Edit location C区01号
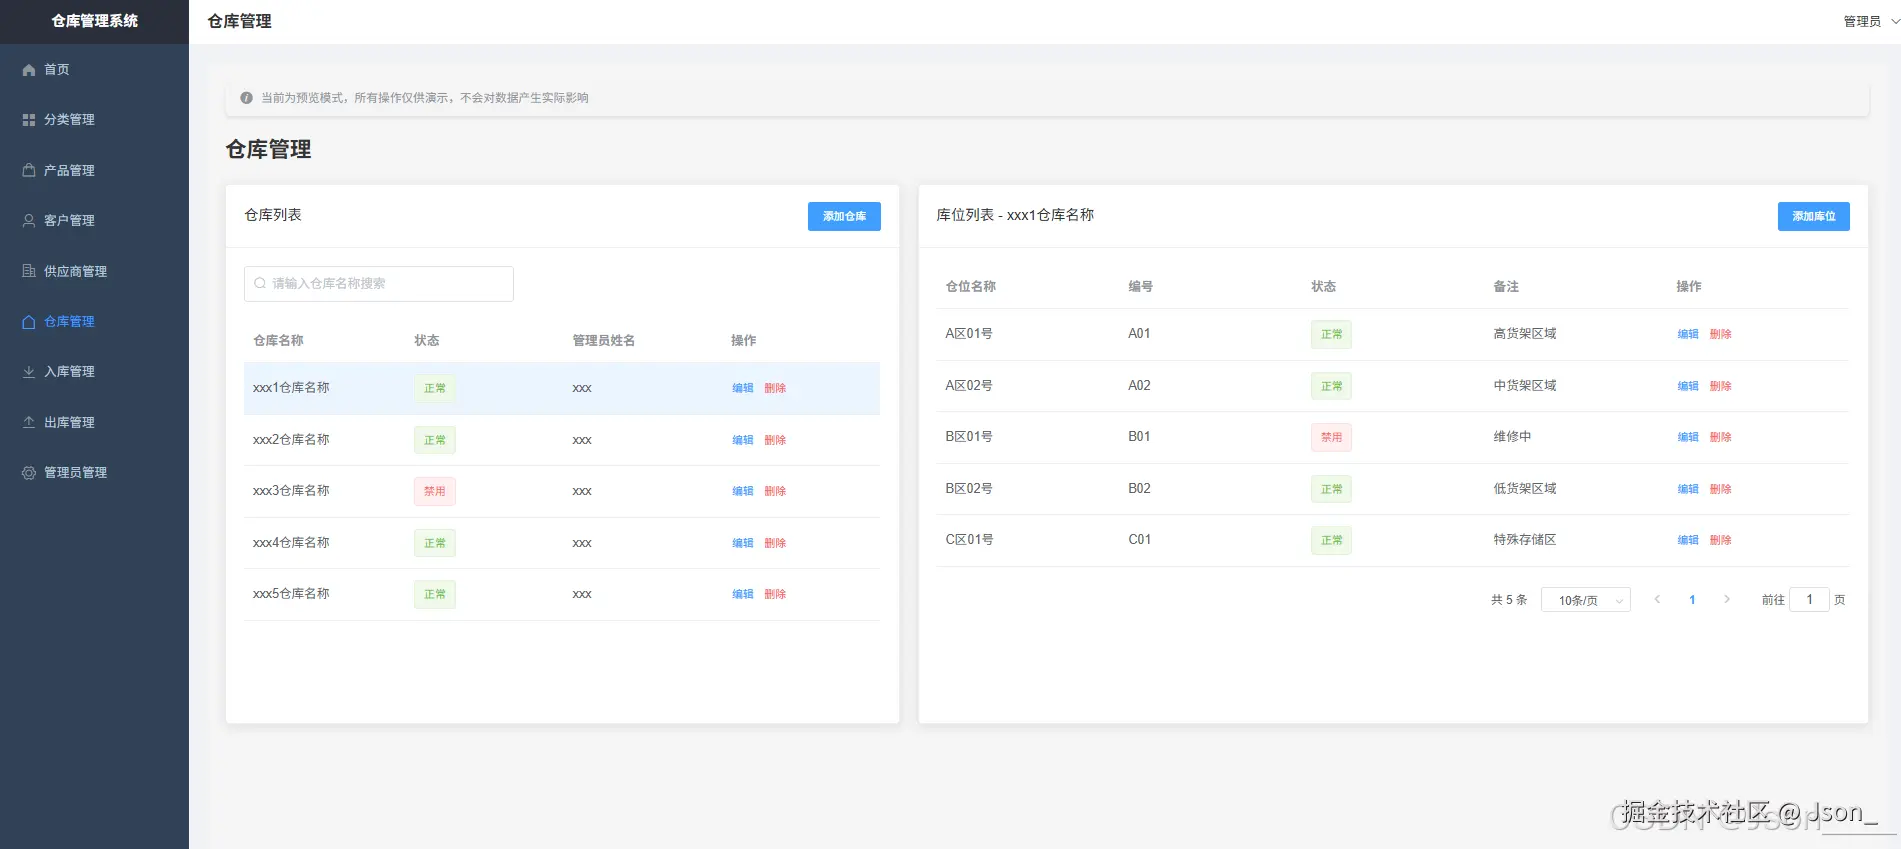 click(x=1688, y=540)
